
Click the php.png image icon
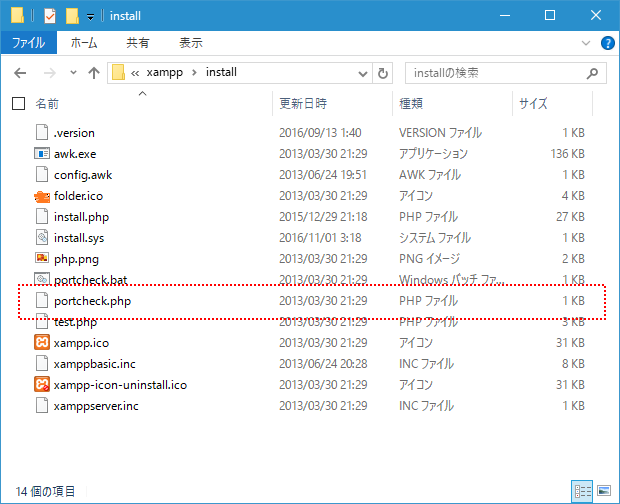(x=42, y=258)
